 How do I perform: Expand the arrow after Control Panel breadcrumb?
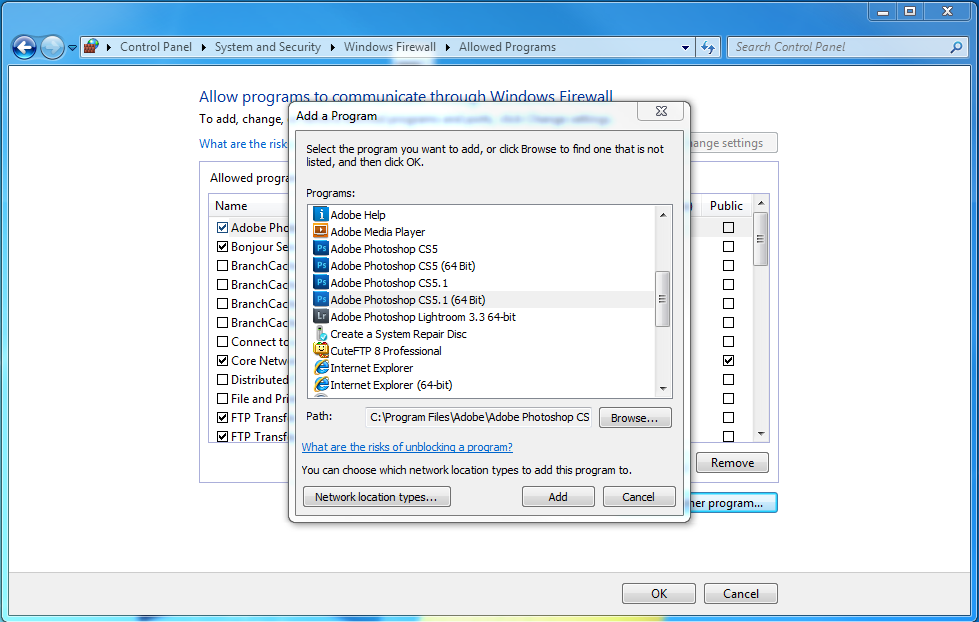[x=204, y=47]
